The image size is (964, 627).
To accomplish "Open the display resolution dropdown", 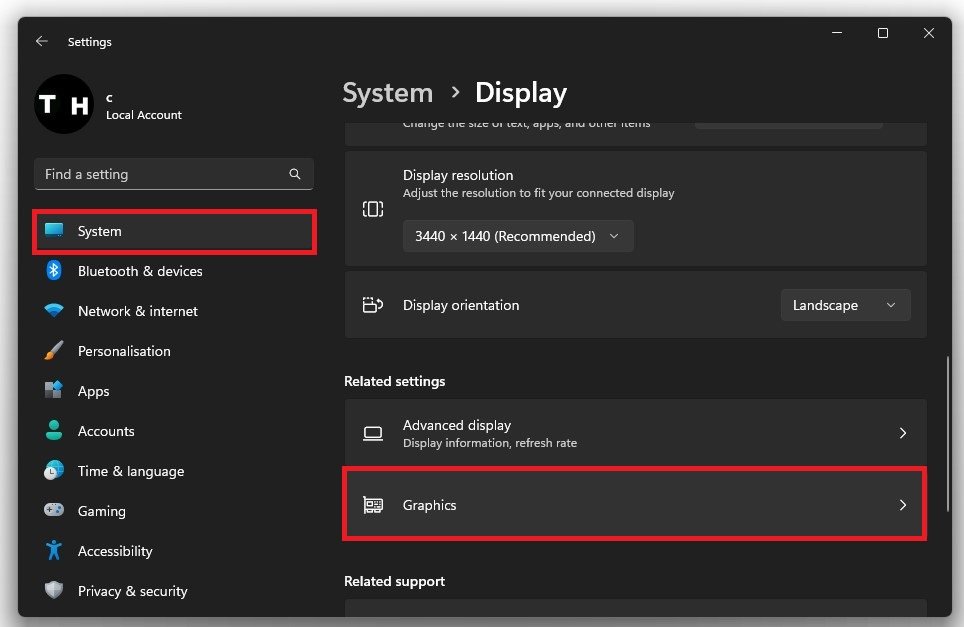I will [518, 237].
